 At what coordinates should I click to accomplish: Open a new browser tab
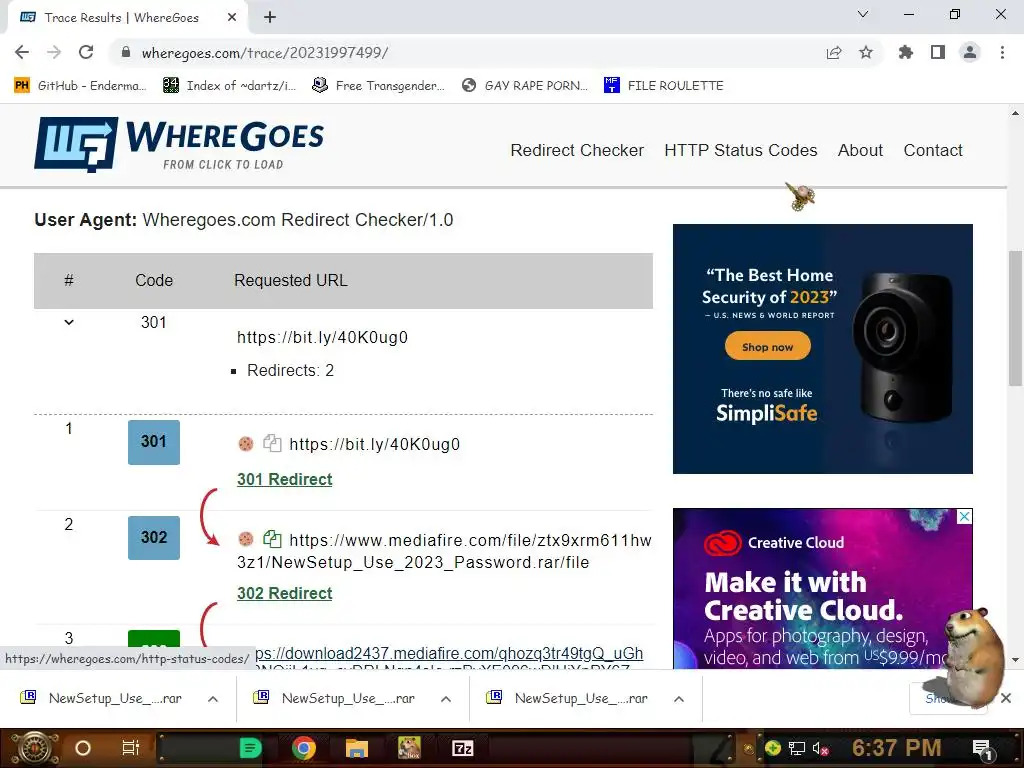(x=270, y=18)
